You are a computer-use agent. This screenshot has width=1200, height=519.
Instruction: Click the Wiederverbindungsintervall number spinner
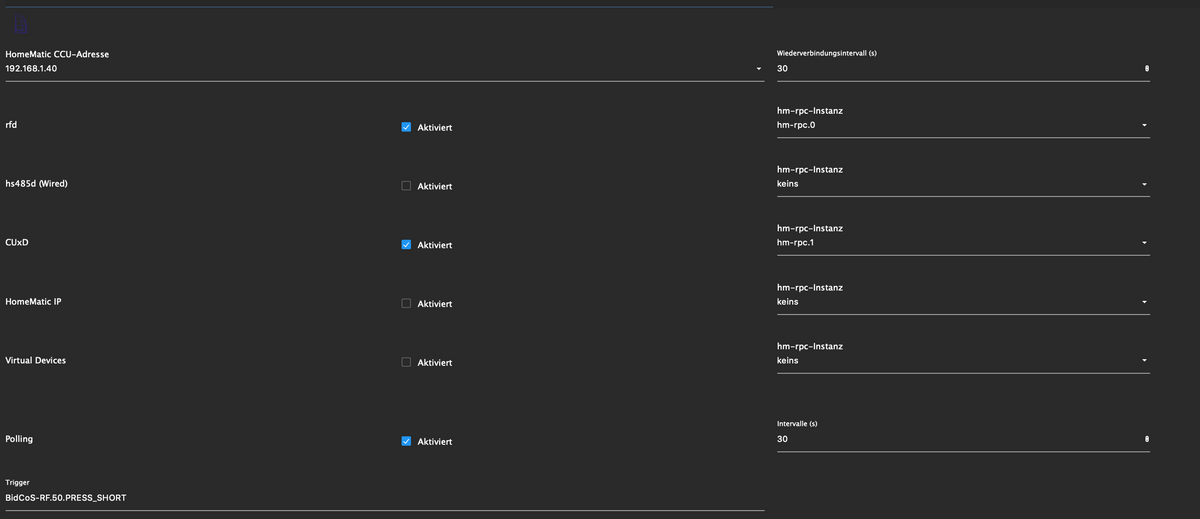coord(1146,69)
